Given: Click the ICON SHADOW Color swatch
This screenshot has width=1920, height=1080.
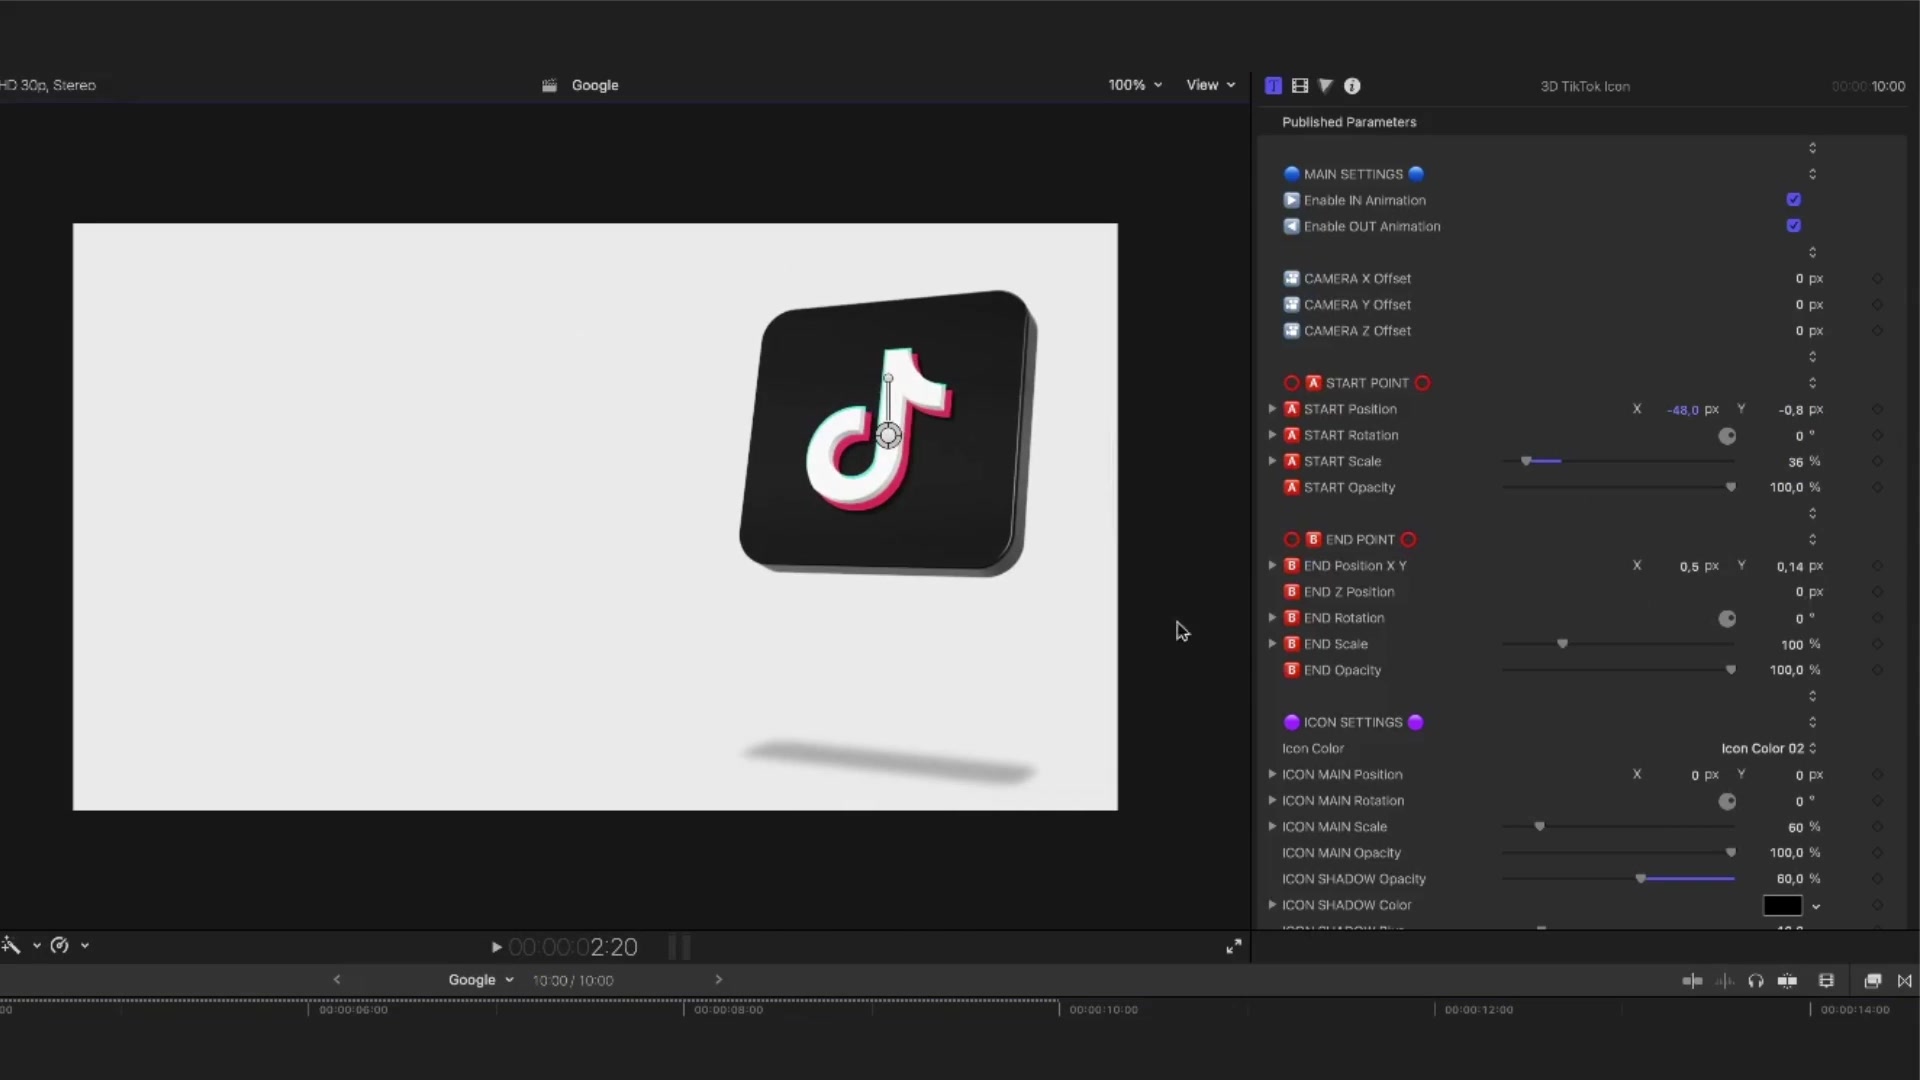Looking at the screenshot, I should pyautogui.click(x=1783, y=905).
